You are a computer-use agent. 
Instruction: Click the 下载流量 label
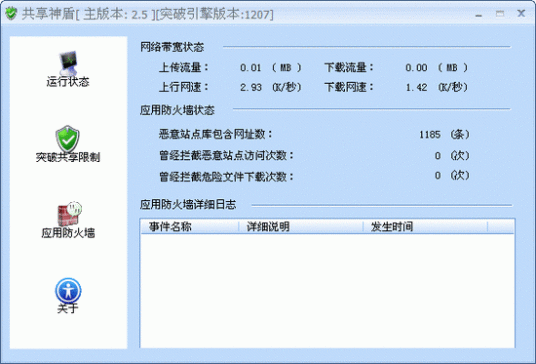pyautogui.click(x=349, y=67)
